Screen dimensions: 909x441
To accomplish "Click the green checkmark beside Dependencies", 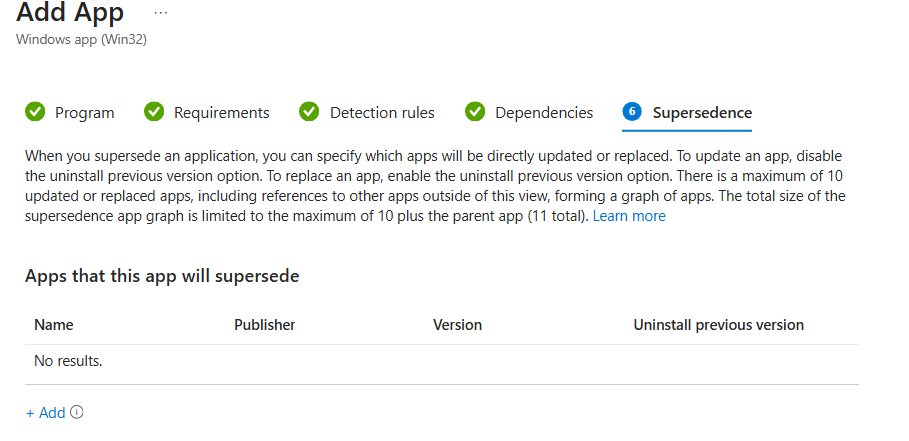I will click(475, 112).
